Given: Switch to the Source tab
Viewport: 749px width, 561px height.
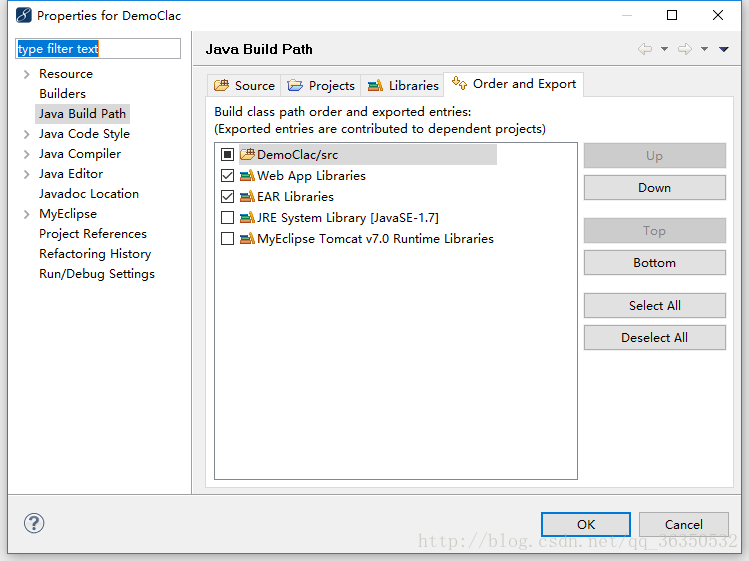Looking at the screenshot, I should tap(244, 86).
